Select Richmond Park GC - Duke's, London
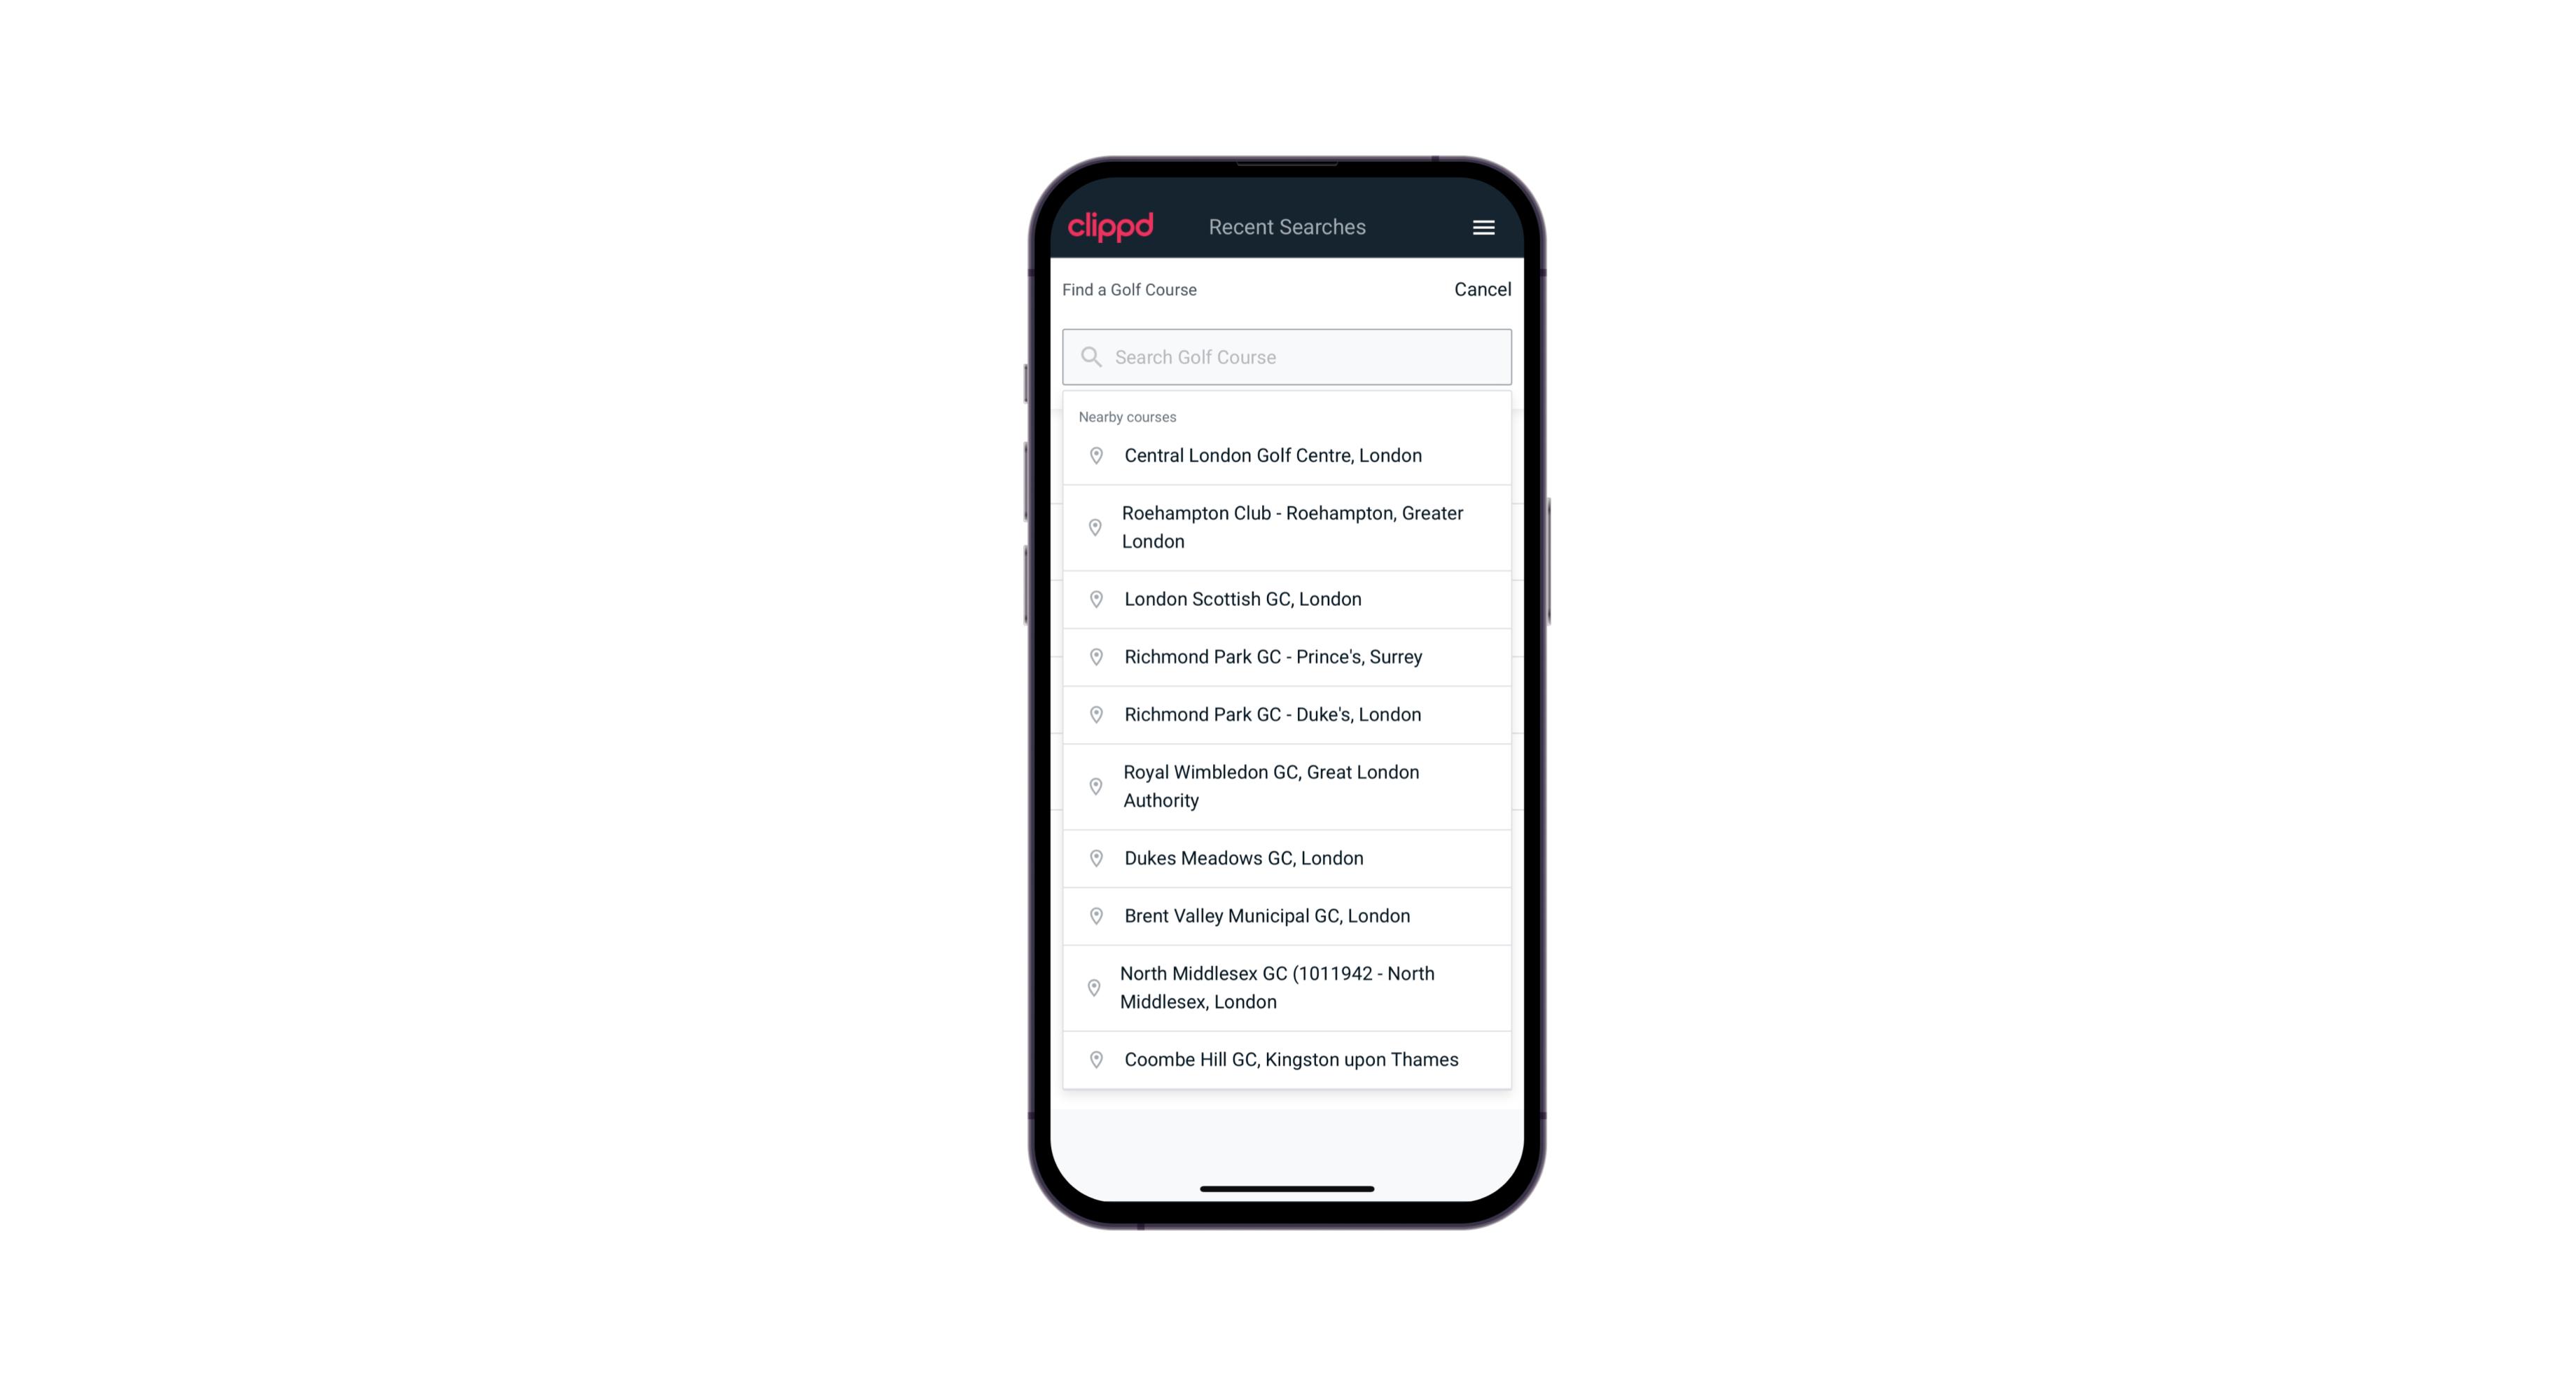2576x1386 pixels. point(1287,714)
